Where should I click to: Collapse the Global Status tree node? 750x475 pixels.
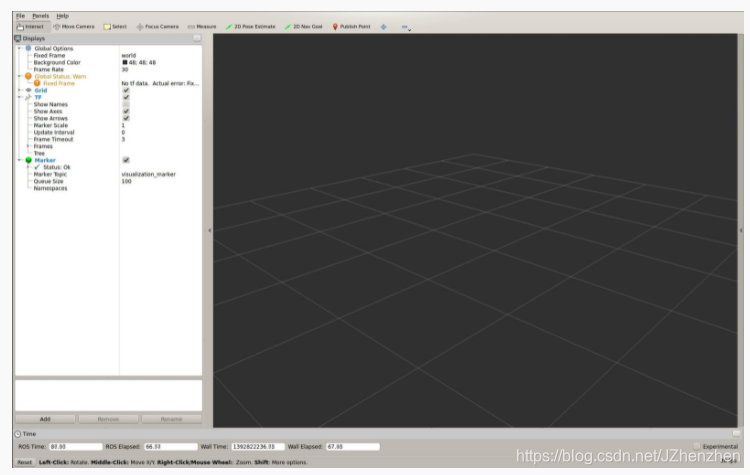click(x=20, y=76)
